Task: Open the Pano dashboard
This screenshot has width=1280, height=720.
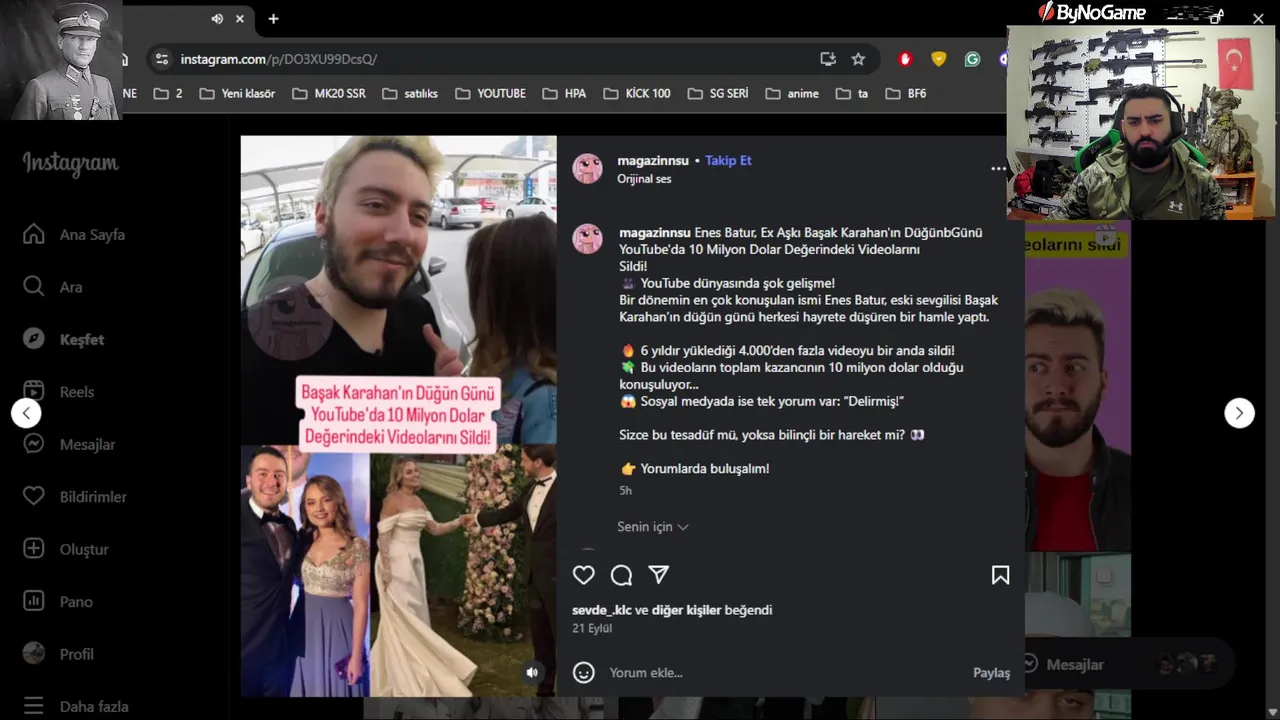Action: pyautogui.click(x=58, y=602)
